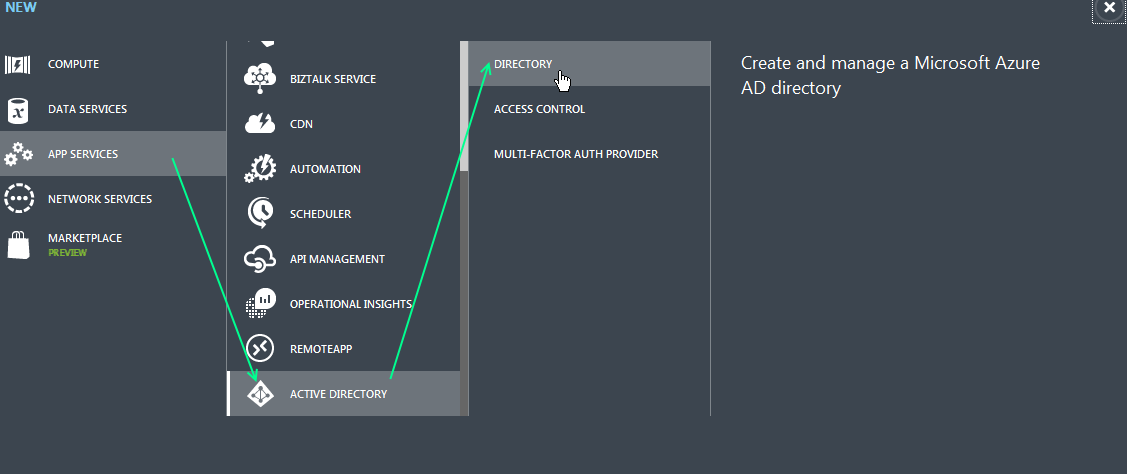Click the RemoteApp circle icon
This screenshot has height=475, width=1127.
(260, 349)
